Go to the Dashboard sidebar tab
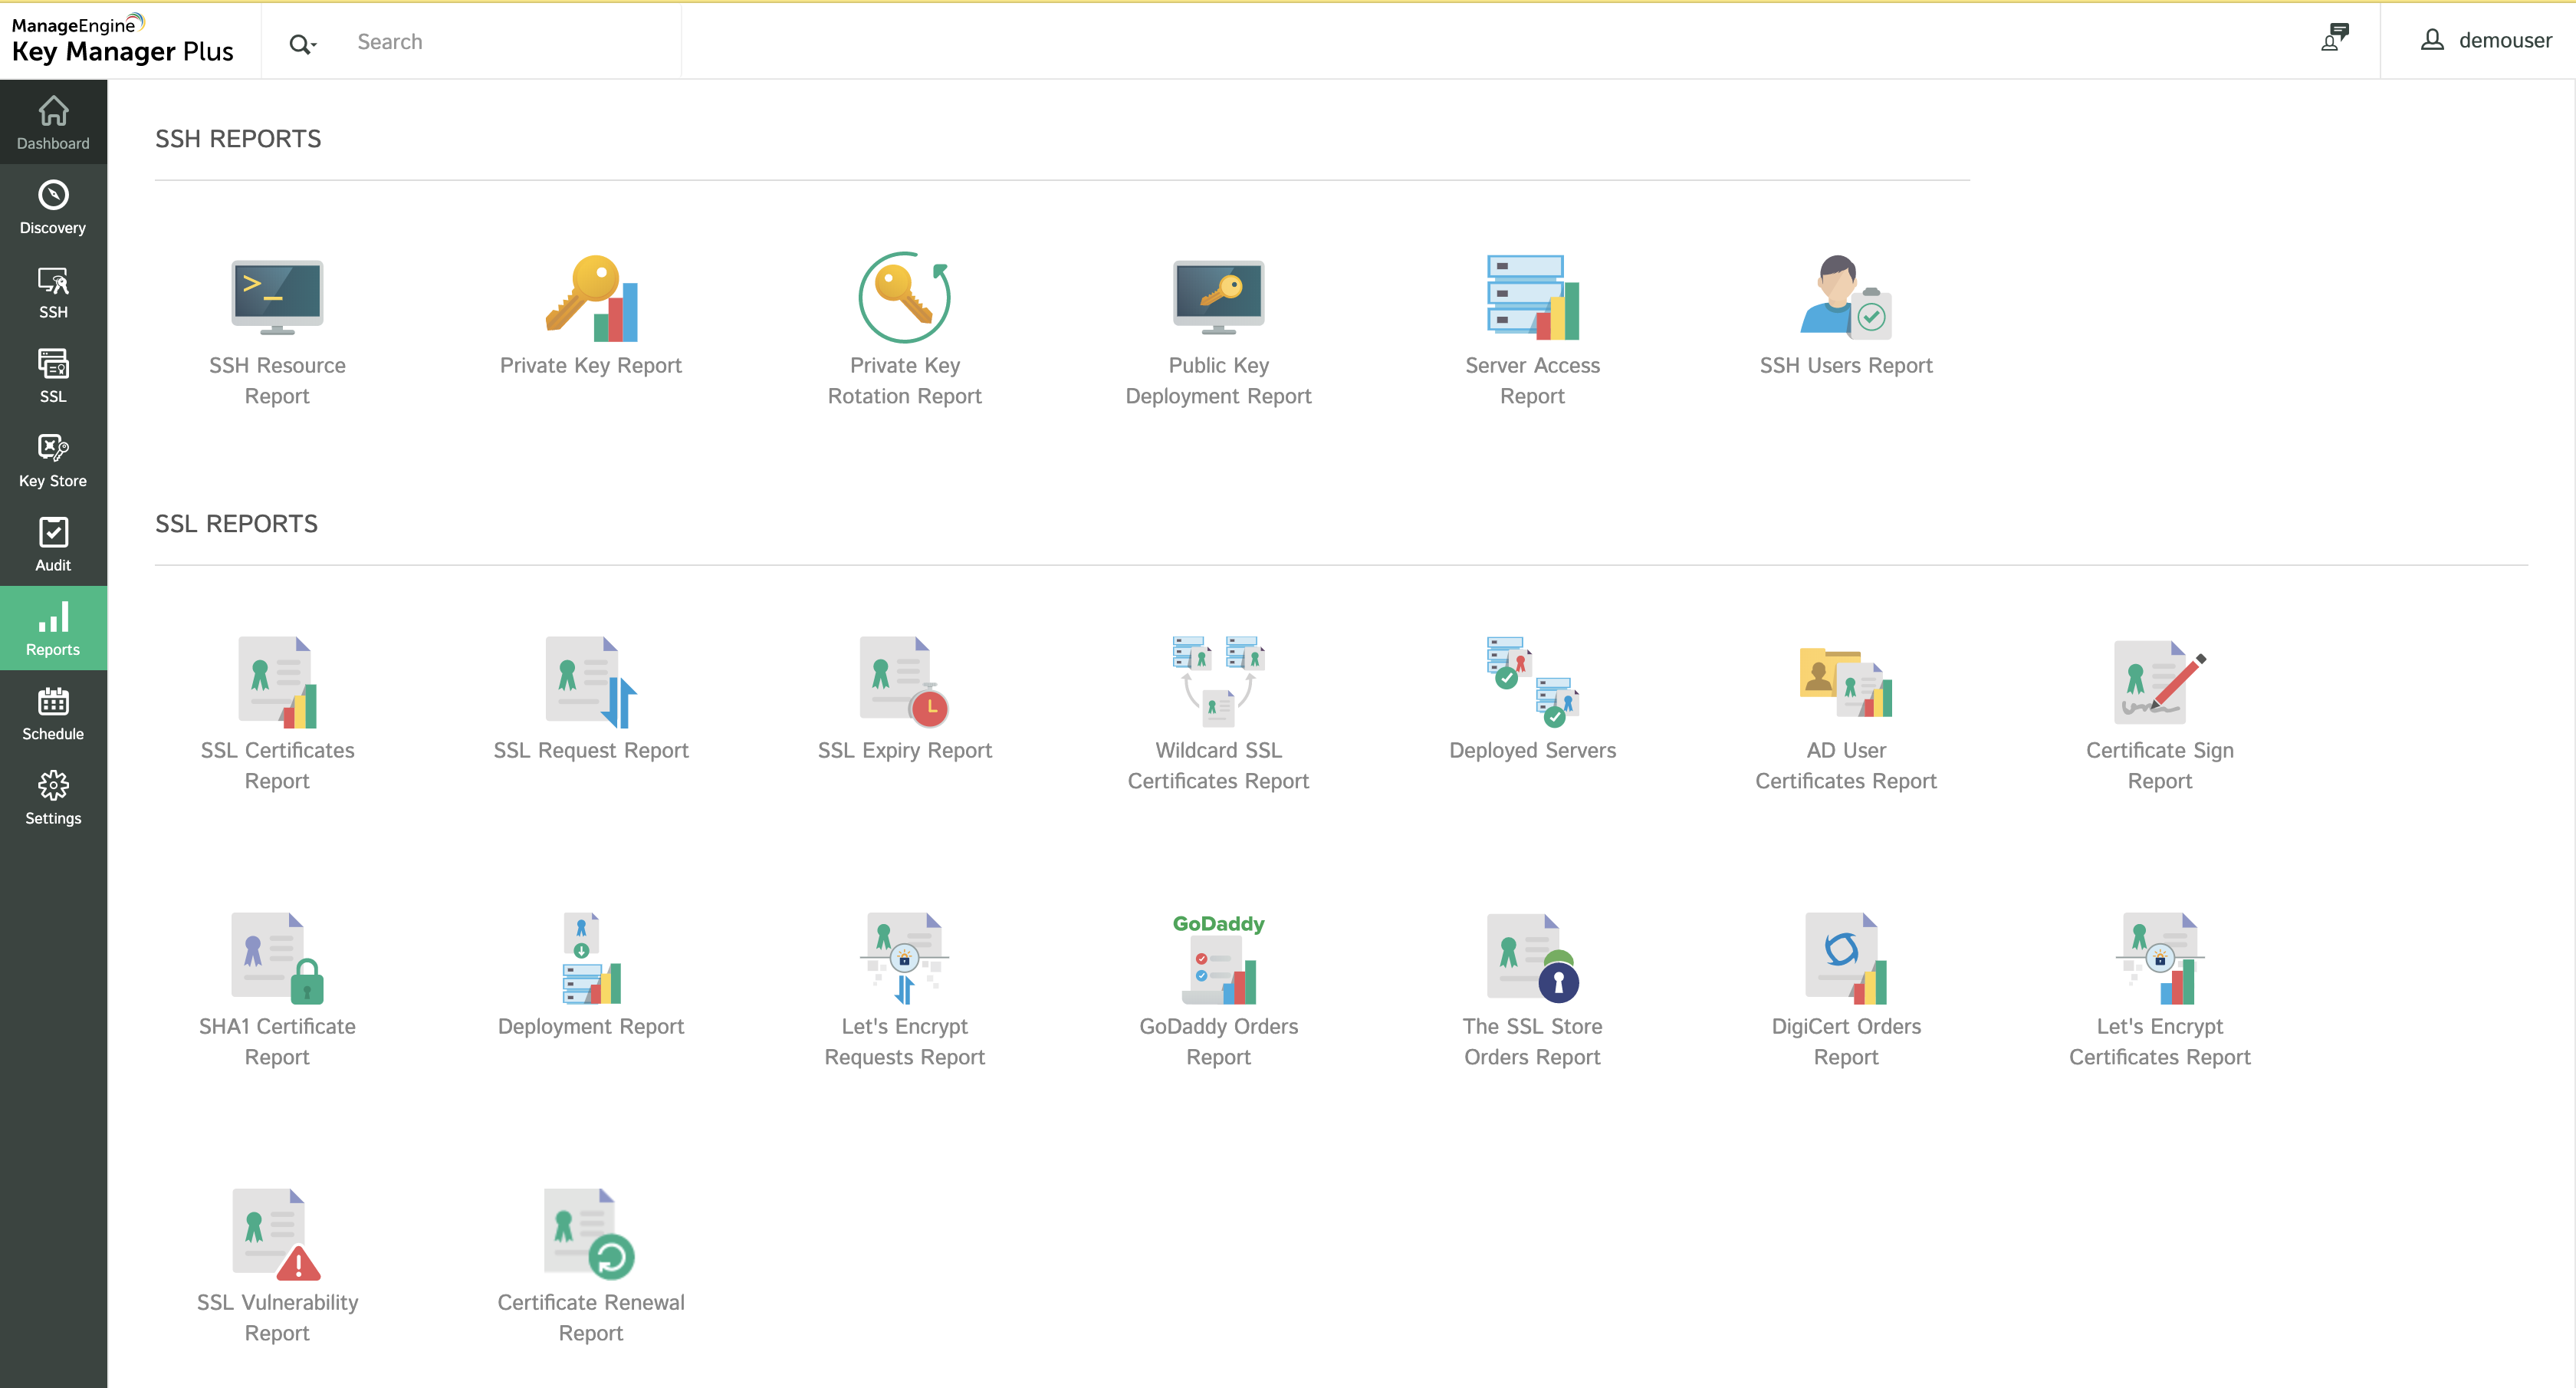 (53, 122)
